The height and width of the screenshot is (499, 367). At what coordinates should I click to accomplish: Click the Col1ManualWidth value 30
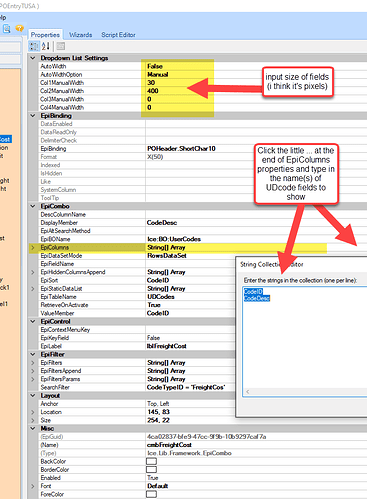[151, 83]
